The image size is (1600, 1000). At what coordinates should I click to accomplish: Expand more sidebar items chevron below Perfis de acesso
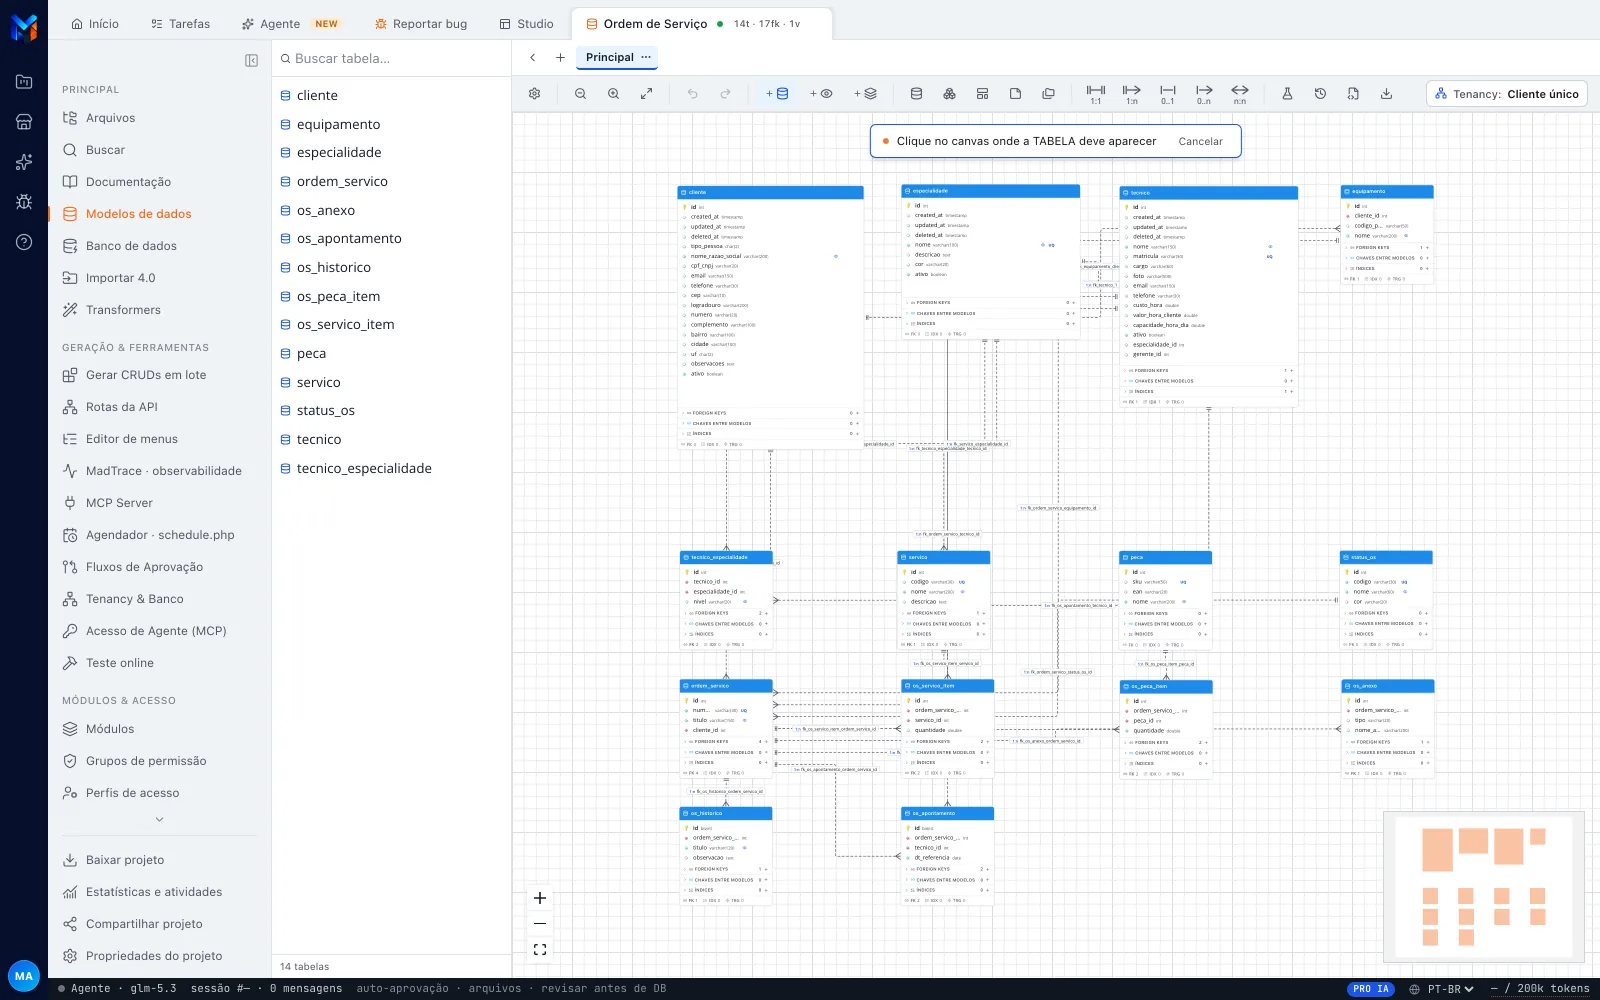click(x=160, y=820)
